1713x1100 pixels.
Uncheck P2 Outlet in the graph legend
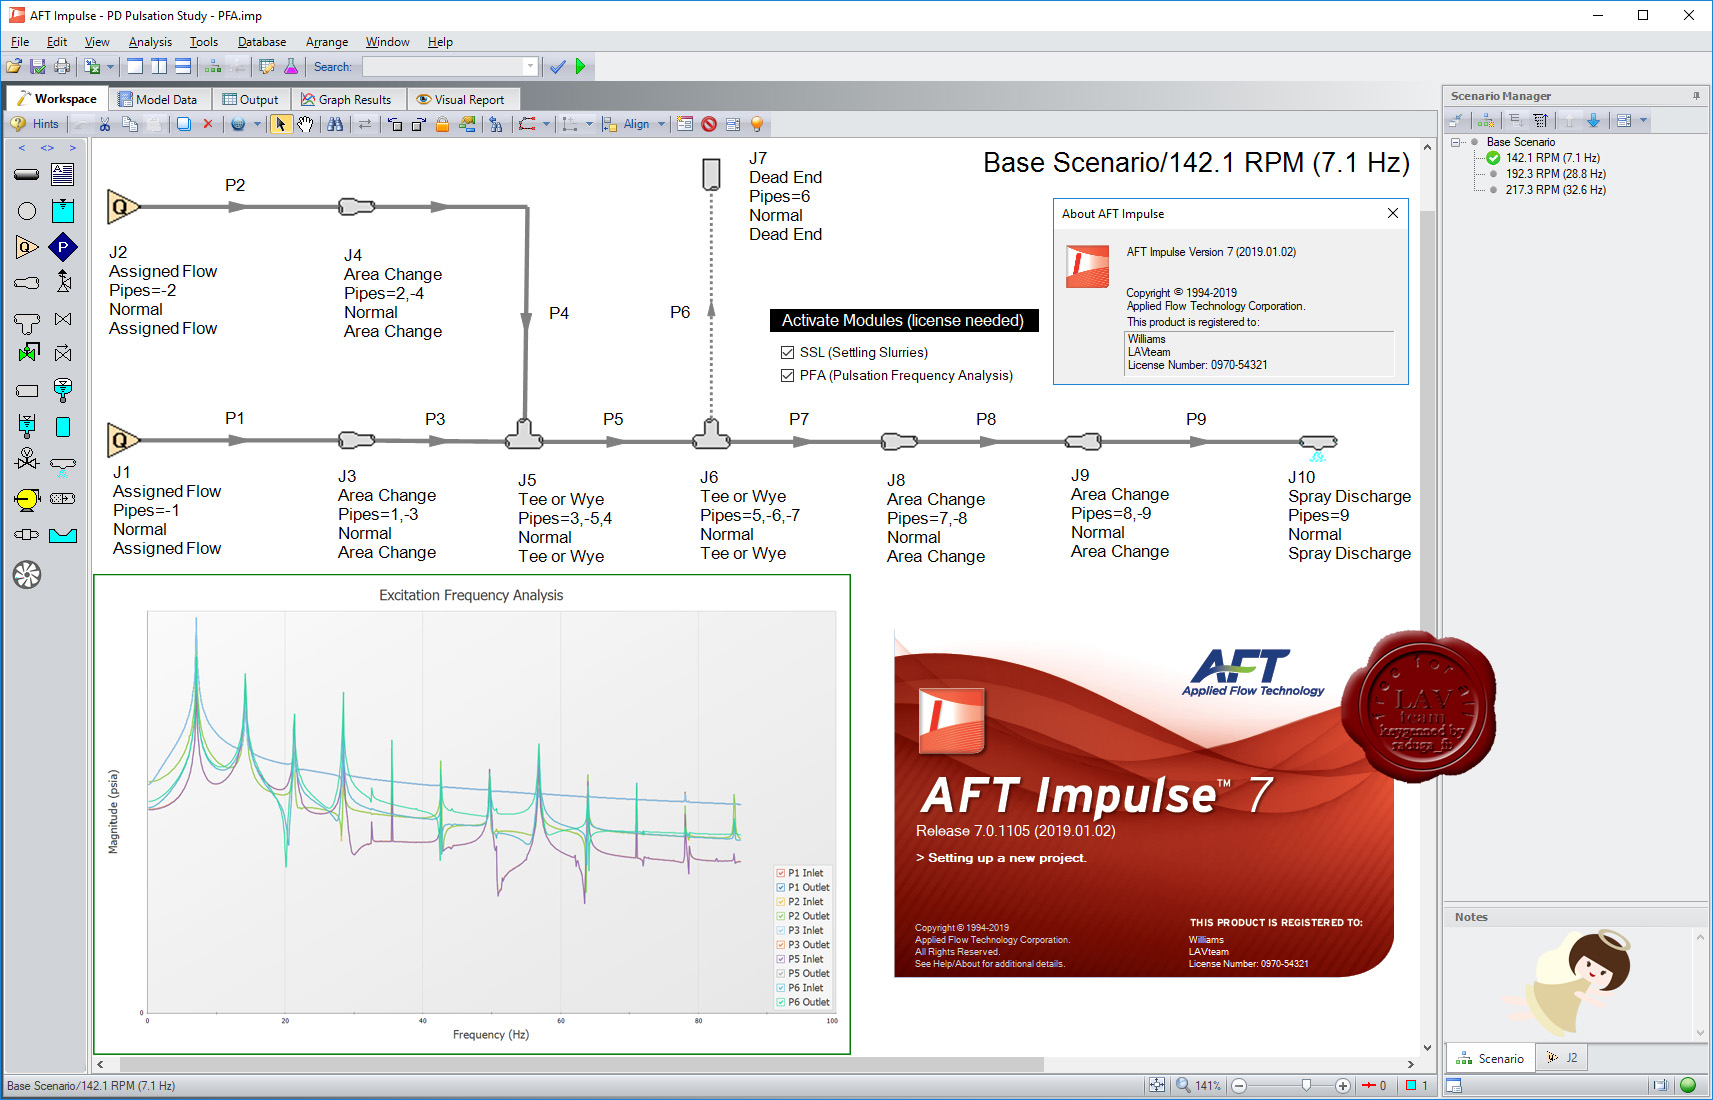[x=781, y=916]
